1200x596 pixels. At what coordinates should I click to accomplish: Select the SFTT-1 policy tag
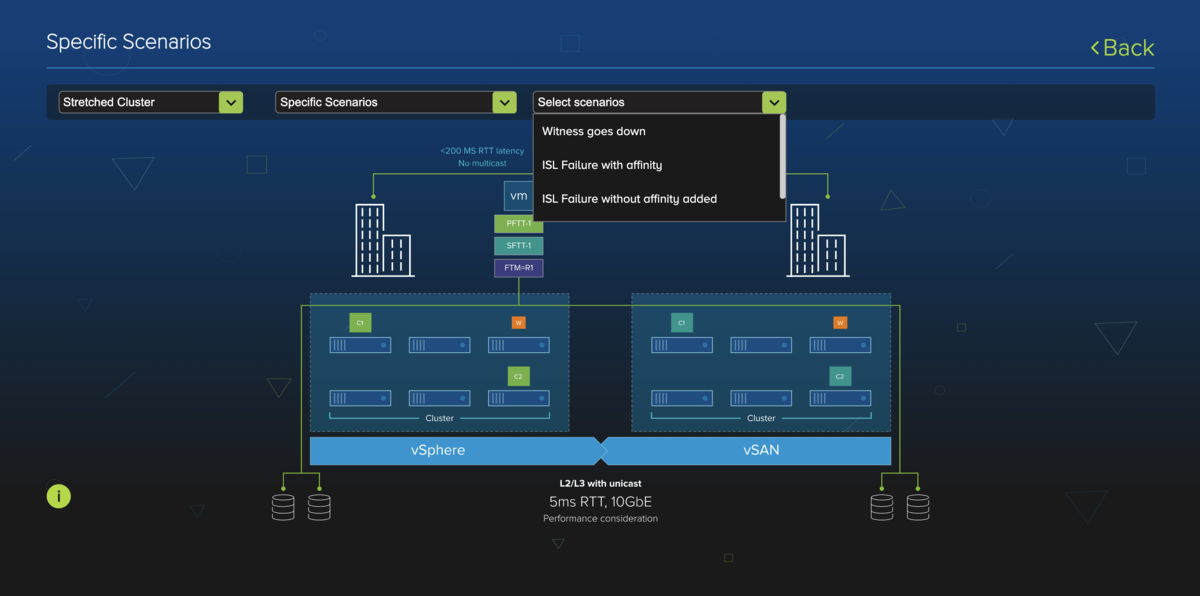[518, 246]
